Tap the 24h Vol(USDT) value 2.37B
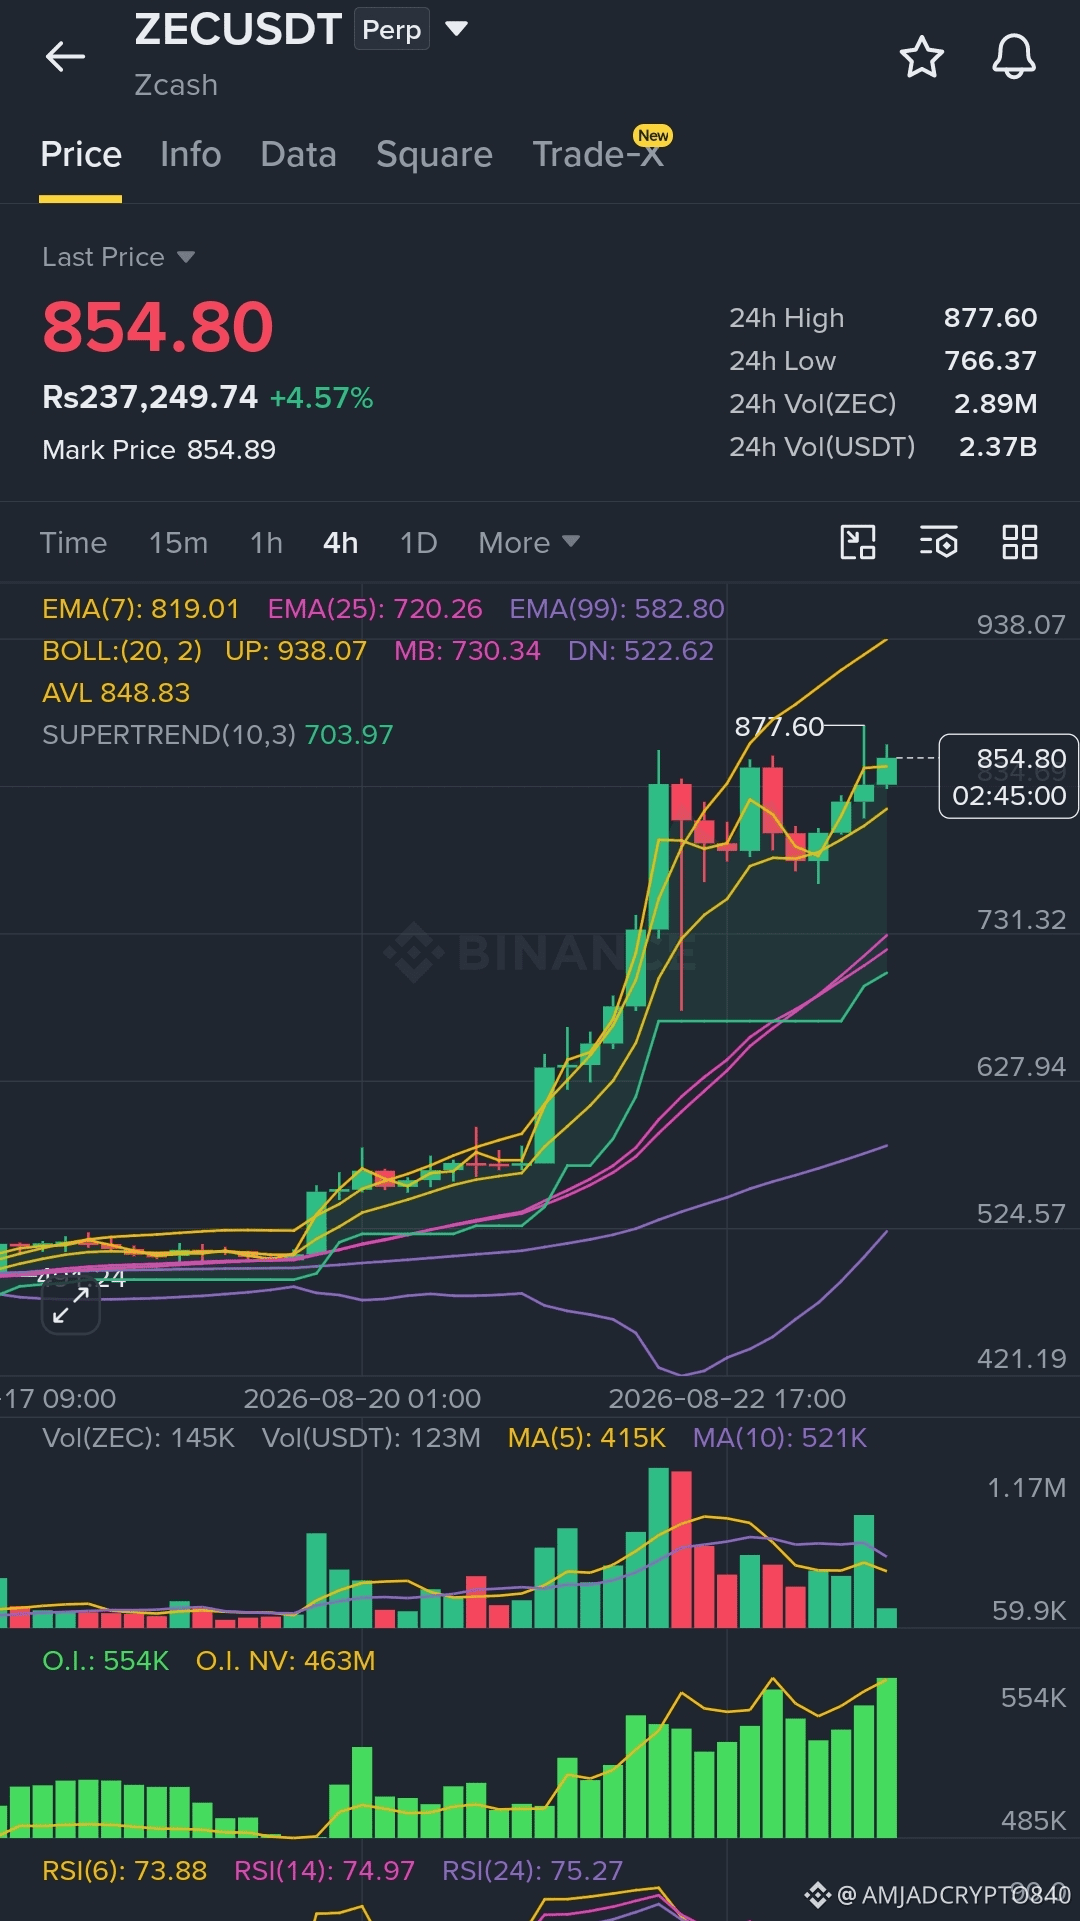 997,447
